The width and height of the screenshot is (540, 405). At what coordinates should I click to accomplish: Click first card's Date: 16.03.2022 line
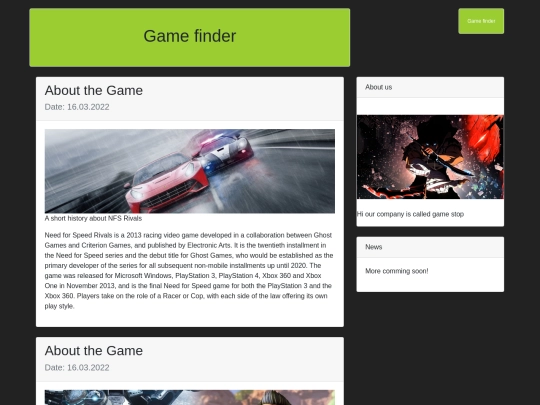point(77,107)
